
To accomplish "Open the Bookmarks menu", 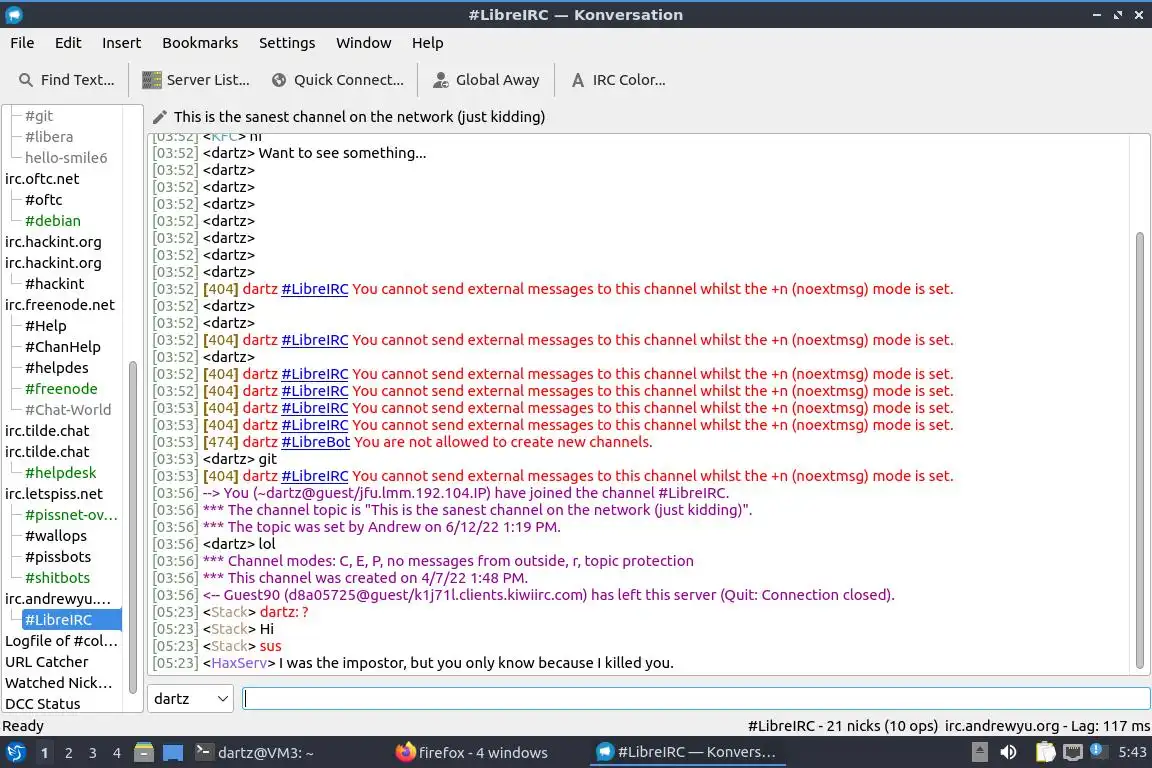I will pyautogui.click(x=200, y=43).
